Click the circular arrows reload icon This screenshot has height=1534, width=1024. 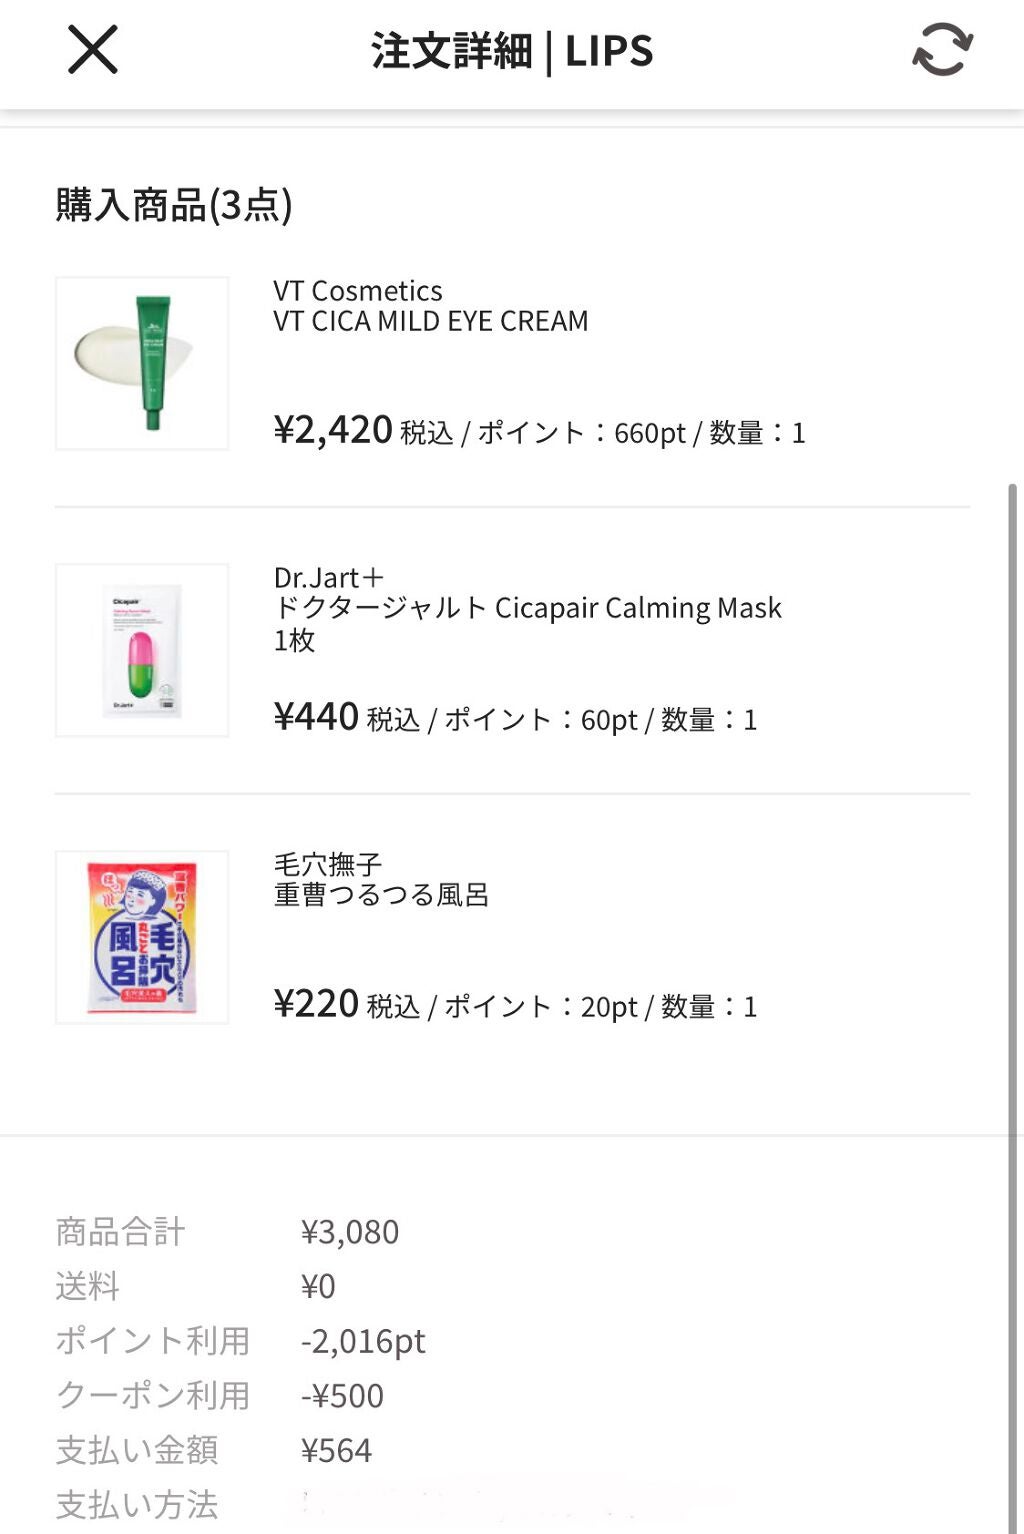point(941,52)
